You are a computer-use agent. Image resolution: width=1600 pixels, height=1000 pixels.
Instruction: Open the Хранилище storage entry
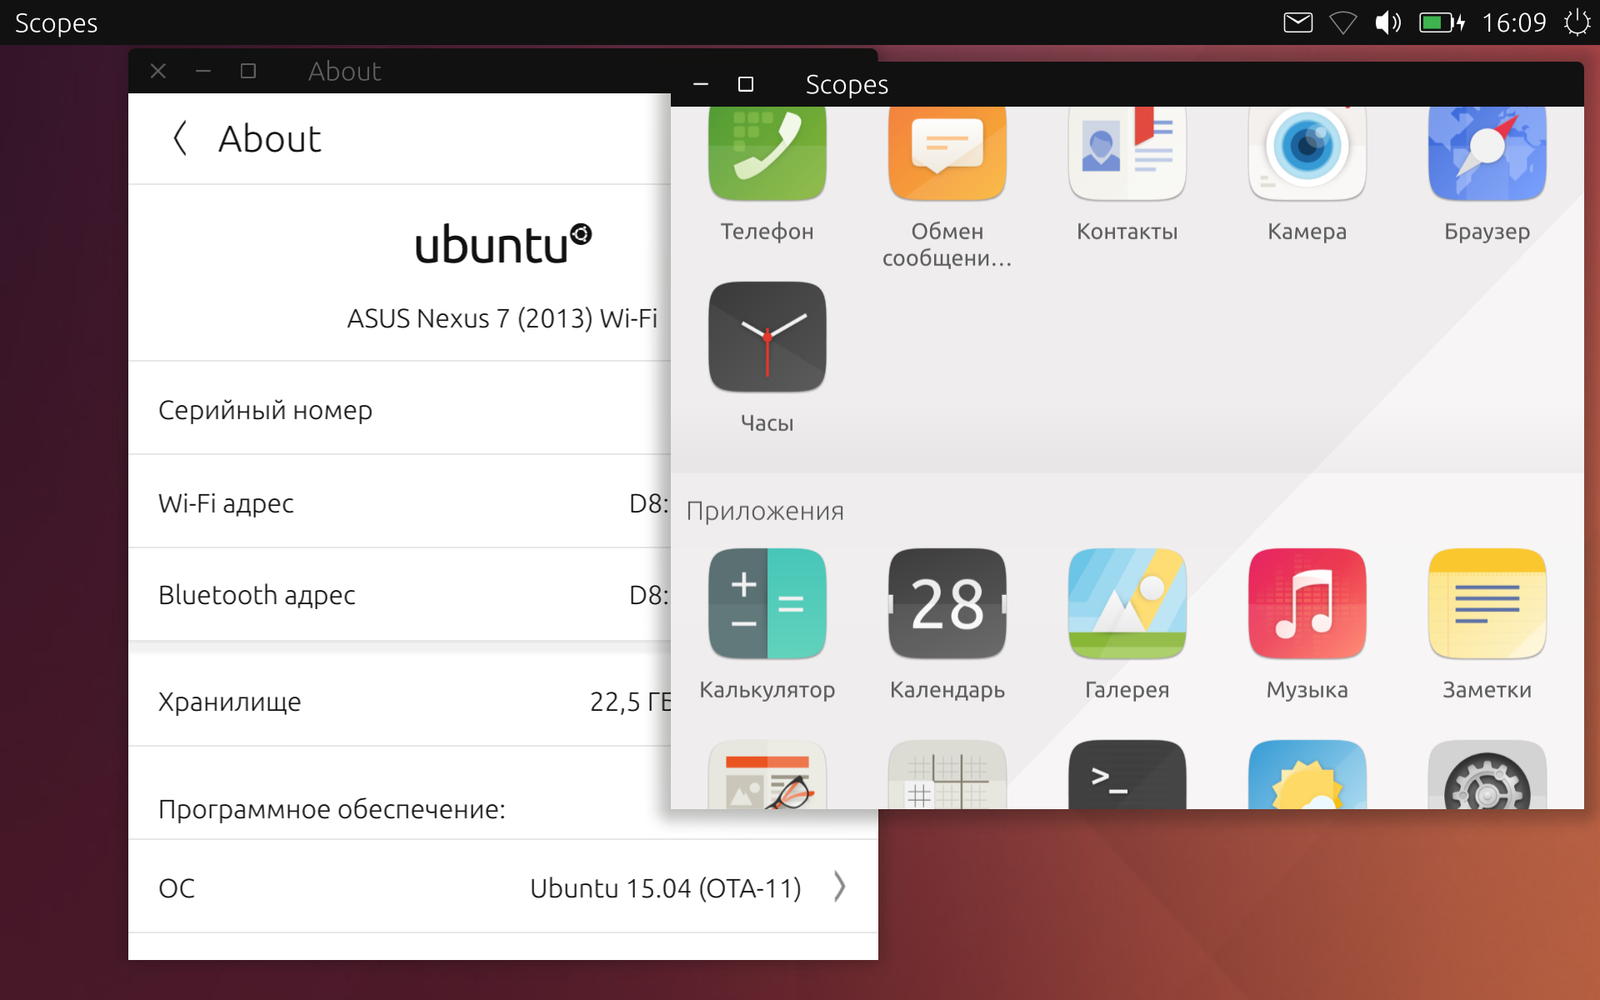400,702
